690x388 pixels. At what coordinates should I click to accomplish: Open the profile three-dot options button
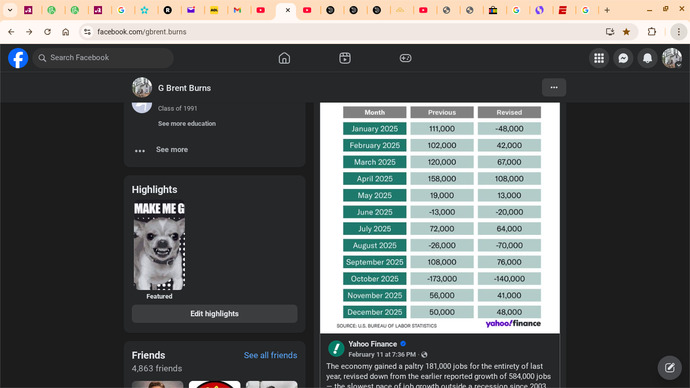[x=554, y=88]
